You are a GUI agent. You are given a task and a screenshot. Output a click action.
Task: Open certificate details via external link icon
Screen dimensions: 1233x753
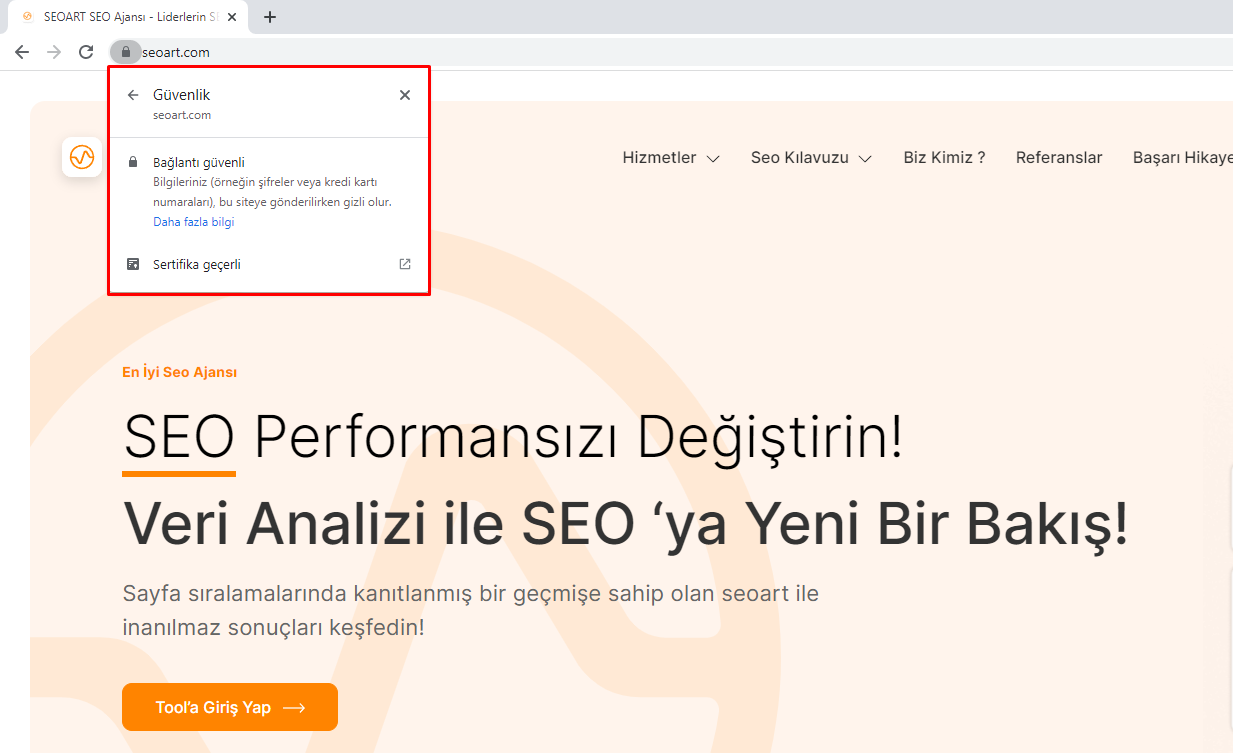tap(405, 265)
